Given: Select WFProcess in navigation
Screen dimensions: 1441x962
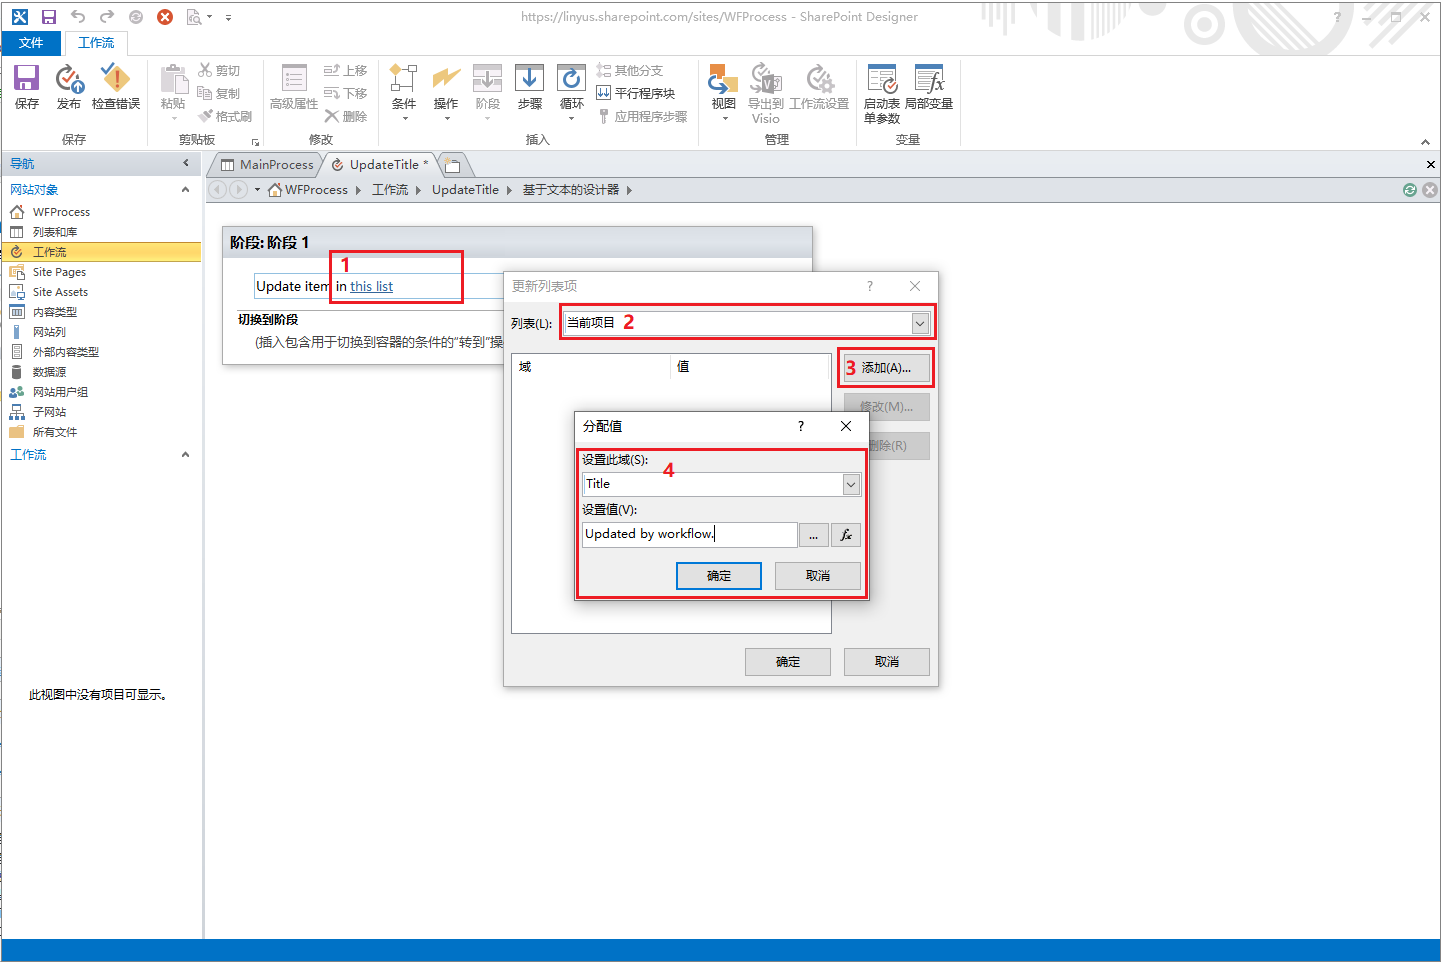Looking at the screenshot, I should tap(101, 212).
